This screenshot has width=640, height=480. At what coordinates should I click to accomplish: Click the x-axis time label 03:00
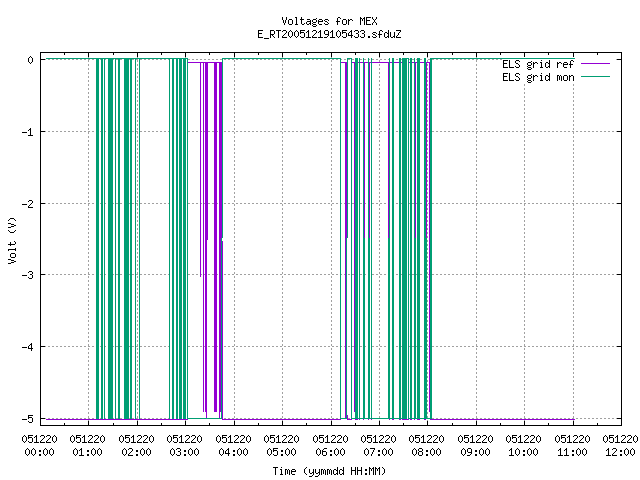tap(184, 452)
